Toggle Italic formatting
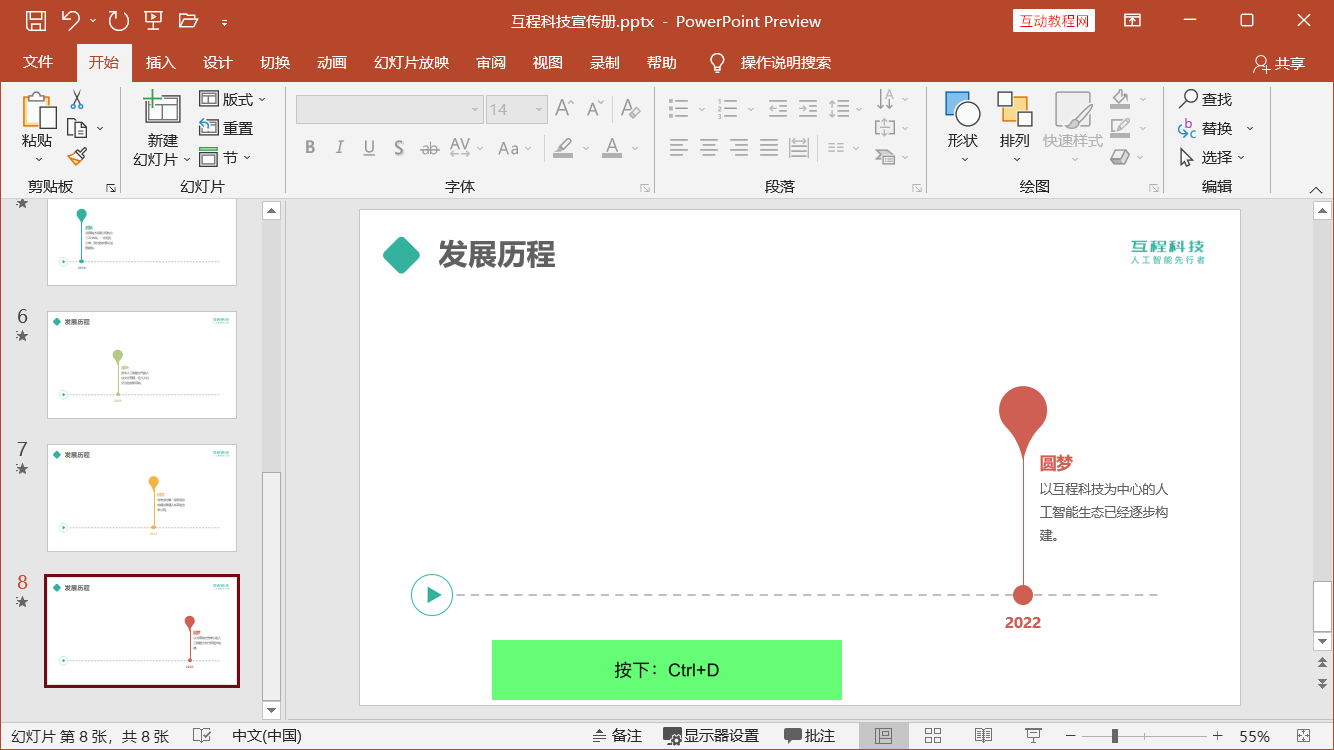Image resolution: width=1334 pixels, height=750 pixels. pyautogui.click(x=339, y=148)
